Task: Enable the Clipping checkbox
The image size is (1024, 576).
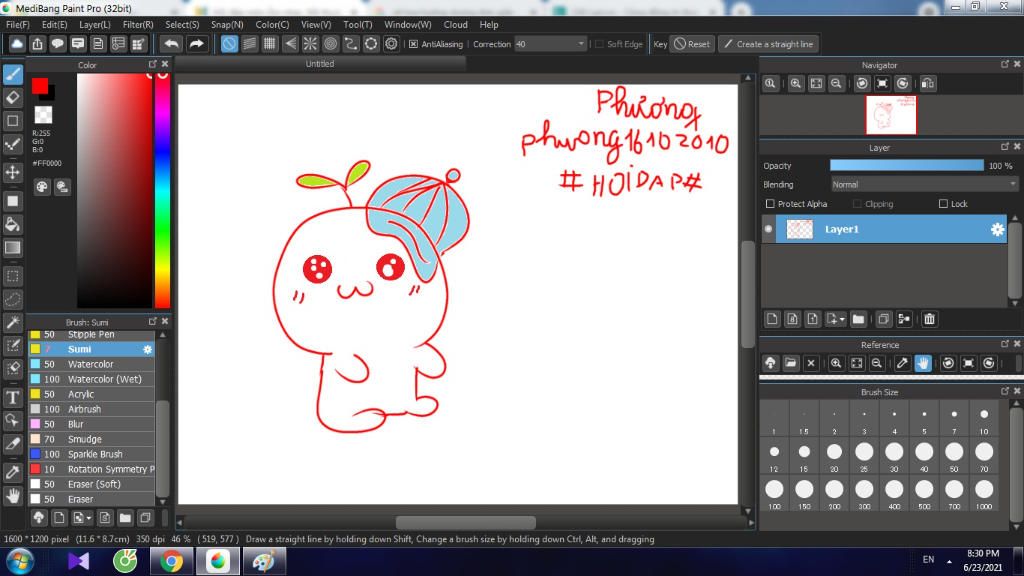Action: click(x=857, y=204)
